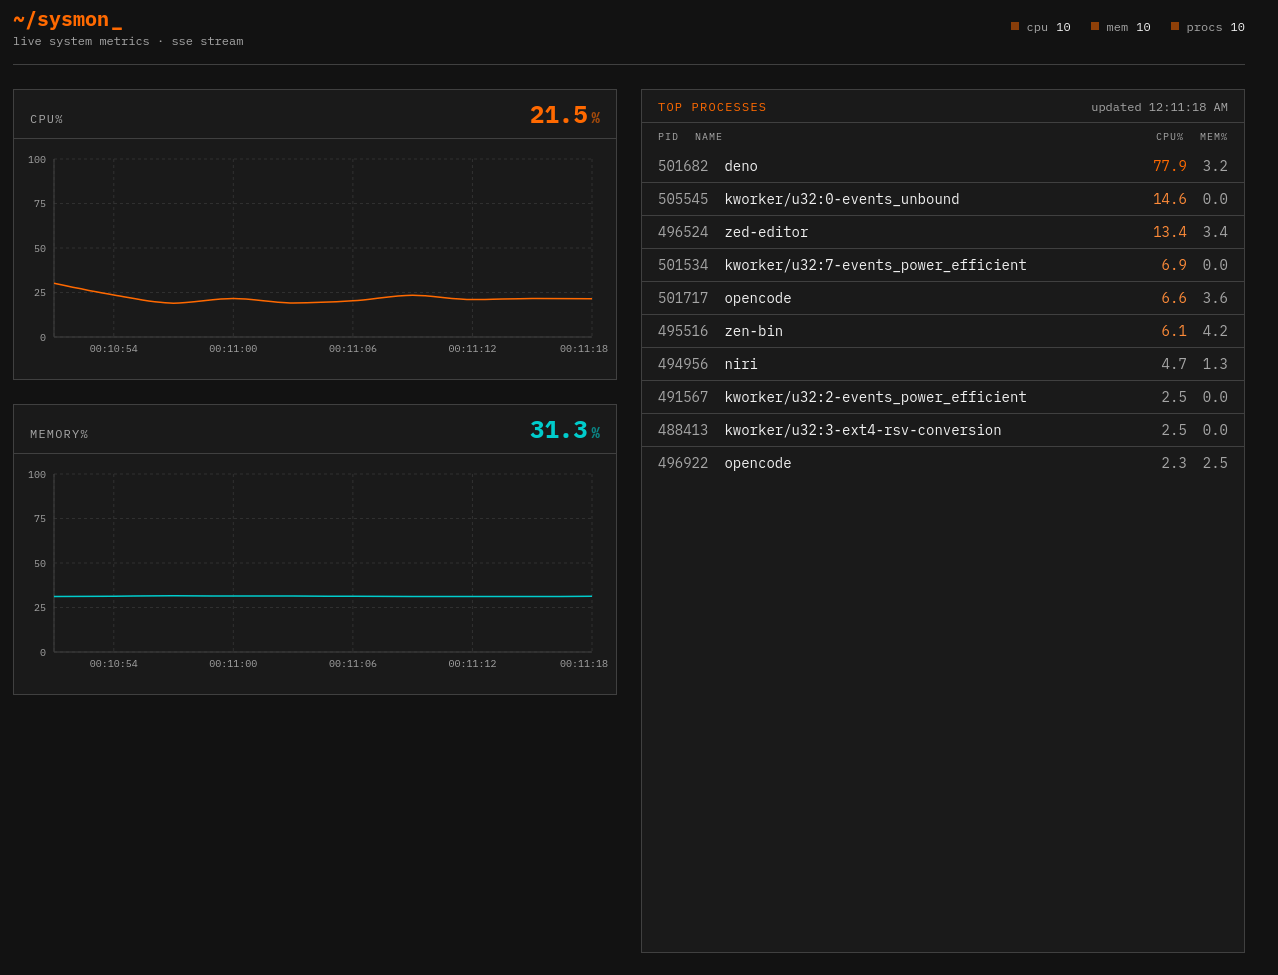Click the orange cpu status indicator square

1015,26
